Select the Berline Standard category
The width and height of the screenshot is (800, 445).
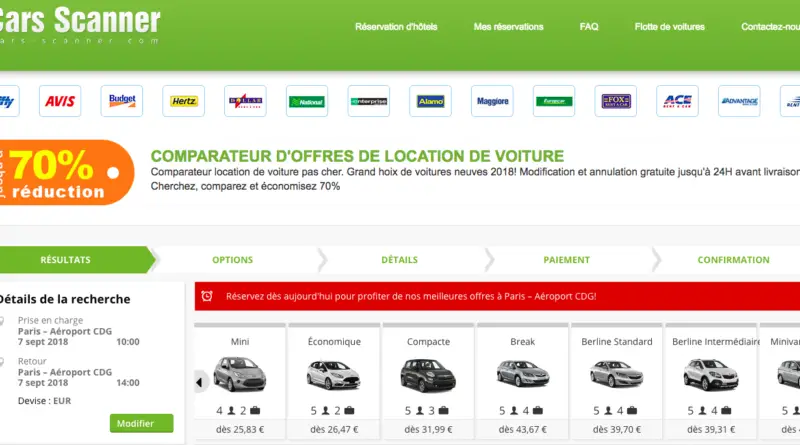coord(617,381)
